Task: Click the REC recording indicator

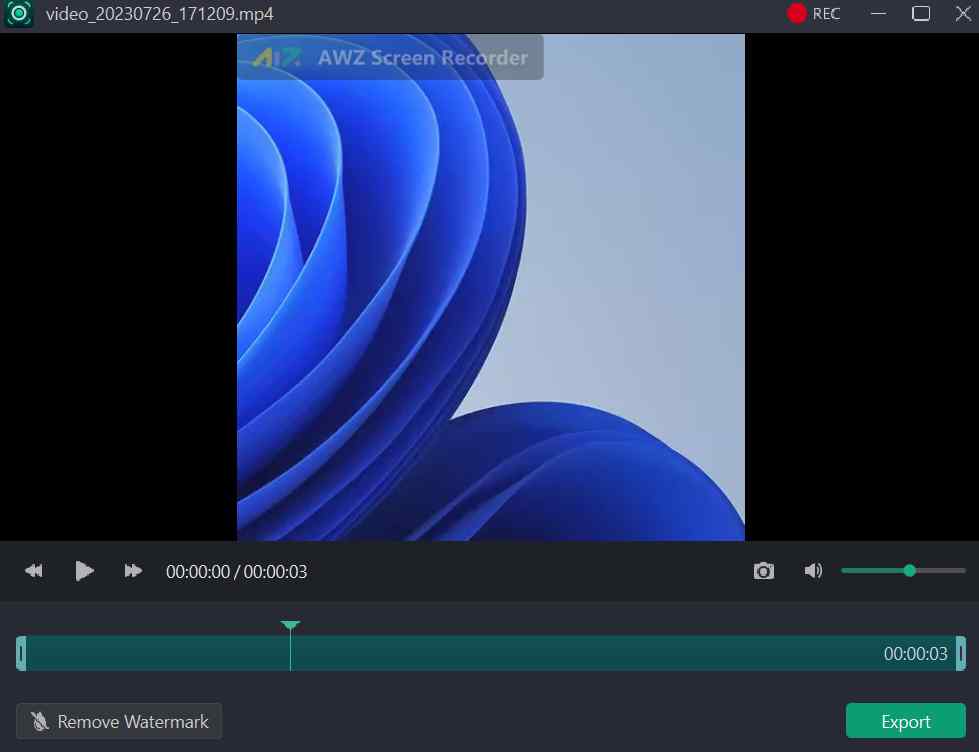Action: click(x=814, y=14)
